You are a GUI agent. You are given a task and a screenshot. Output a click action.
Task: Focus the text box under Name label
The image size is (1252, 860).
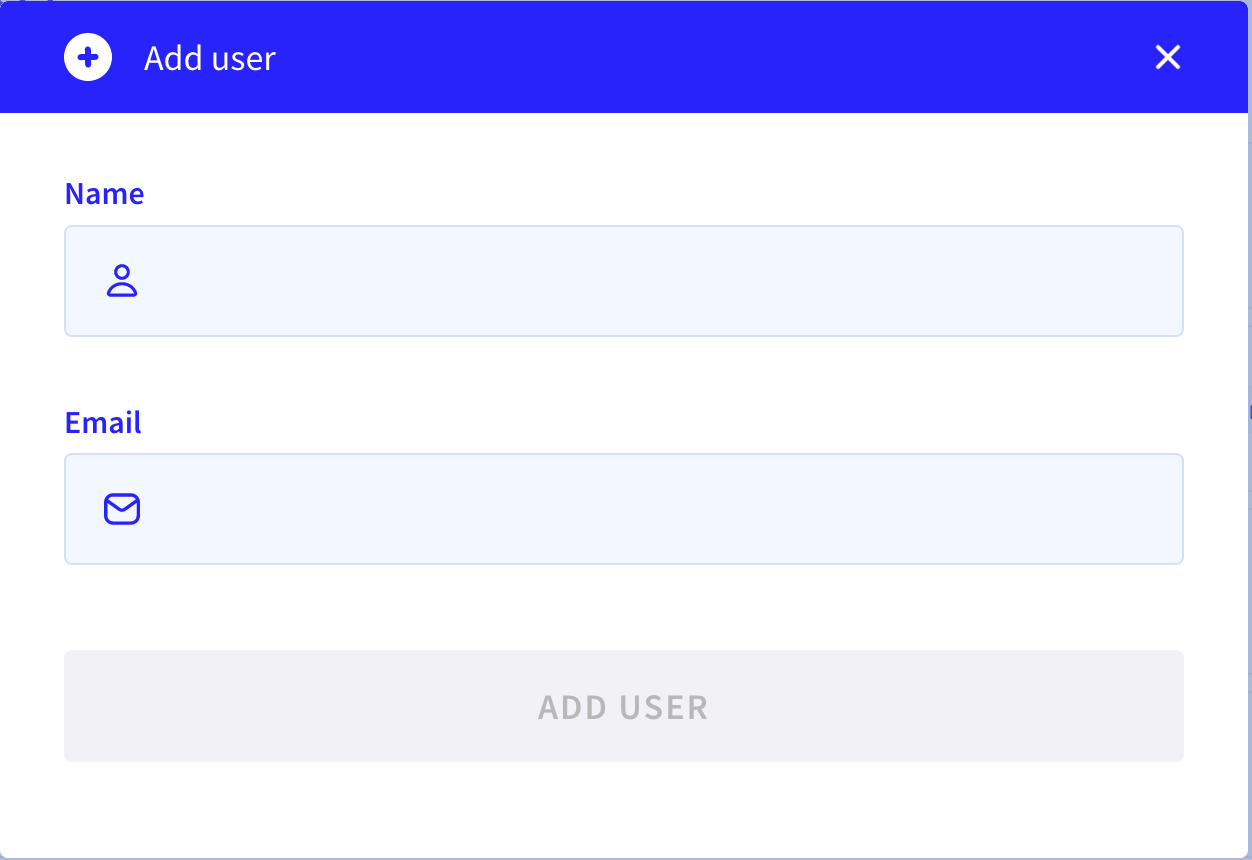click(x=624, y=281)
